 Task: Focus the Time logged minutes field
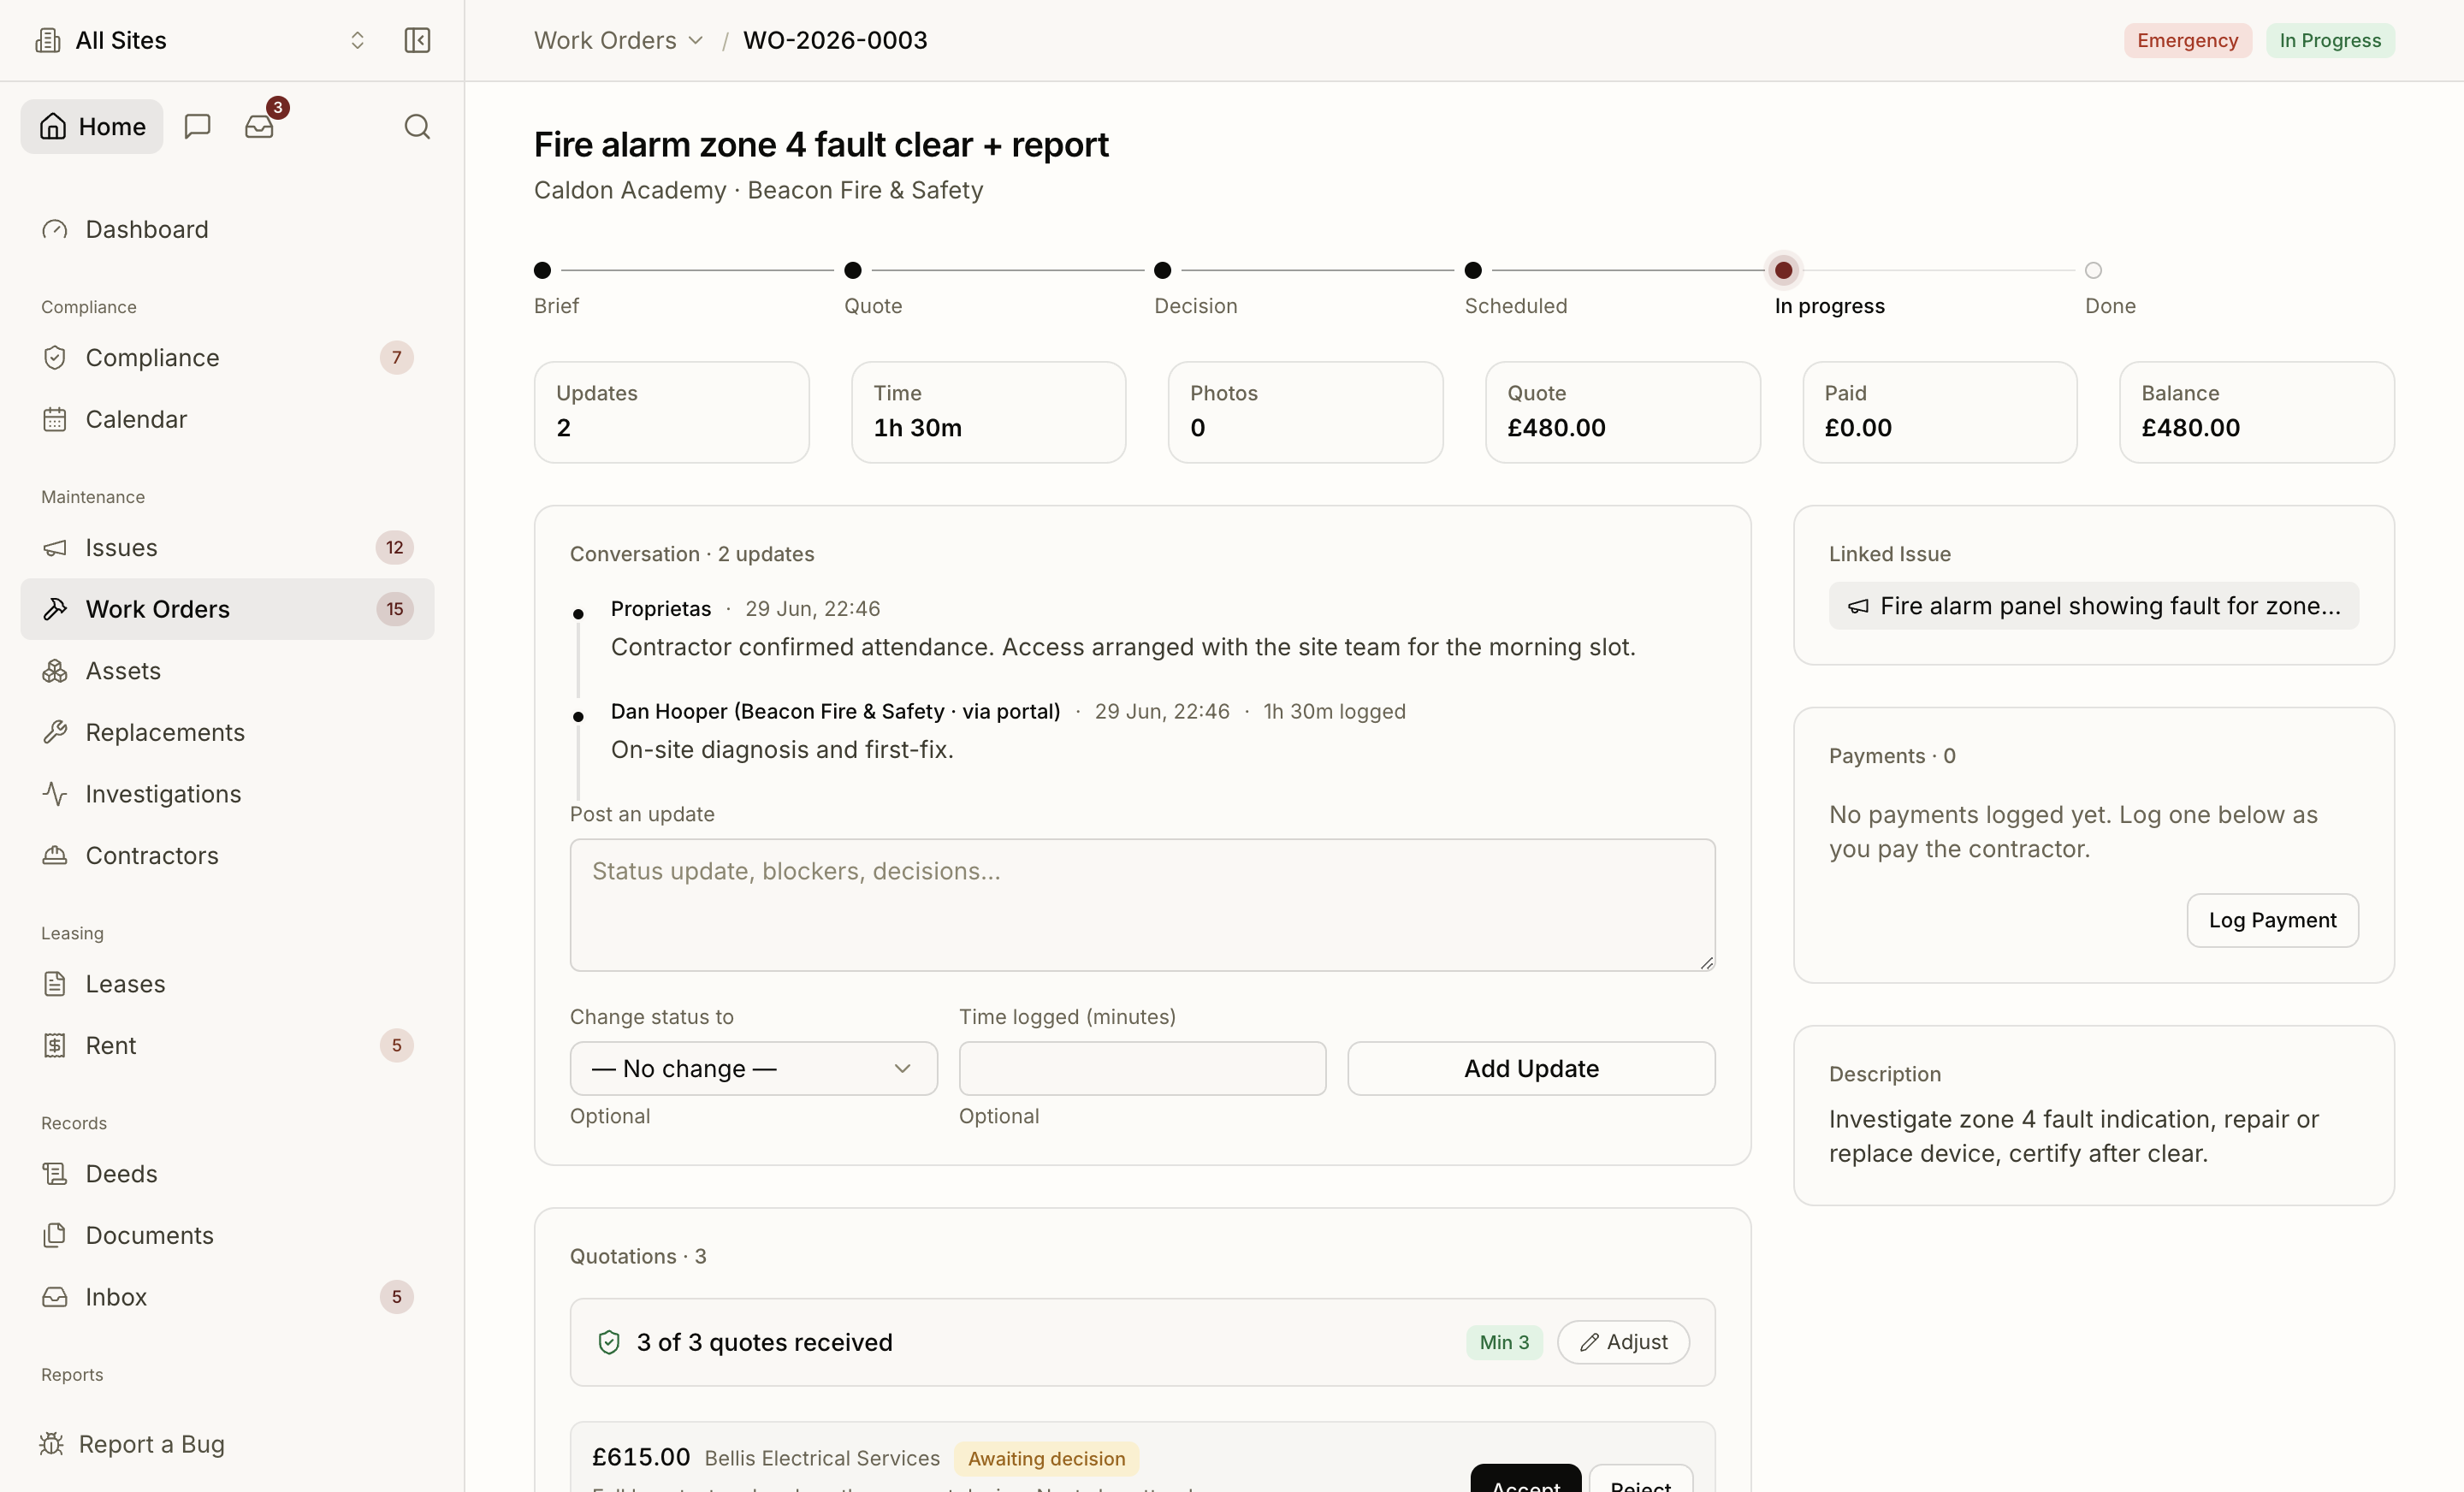click(x=1142, y=1068)
